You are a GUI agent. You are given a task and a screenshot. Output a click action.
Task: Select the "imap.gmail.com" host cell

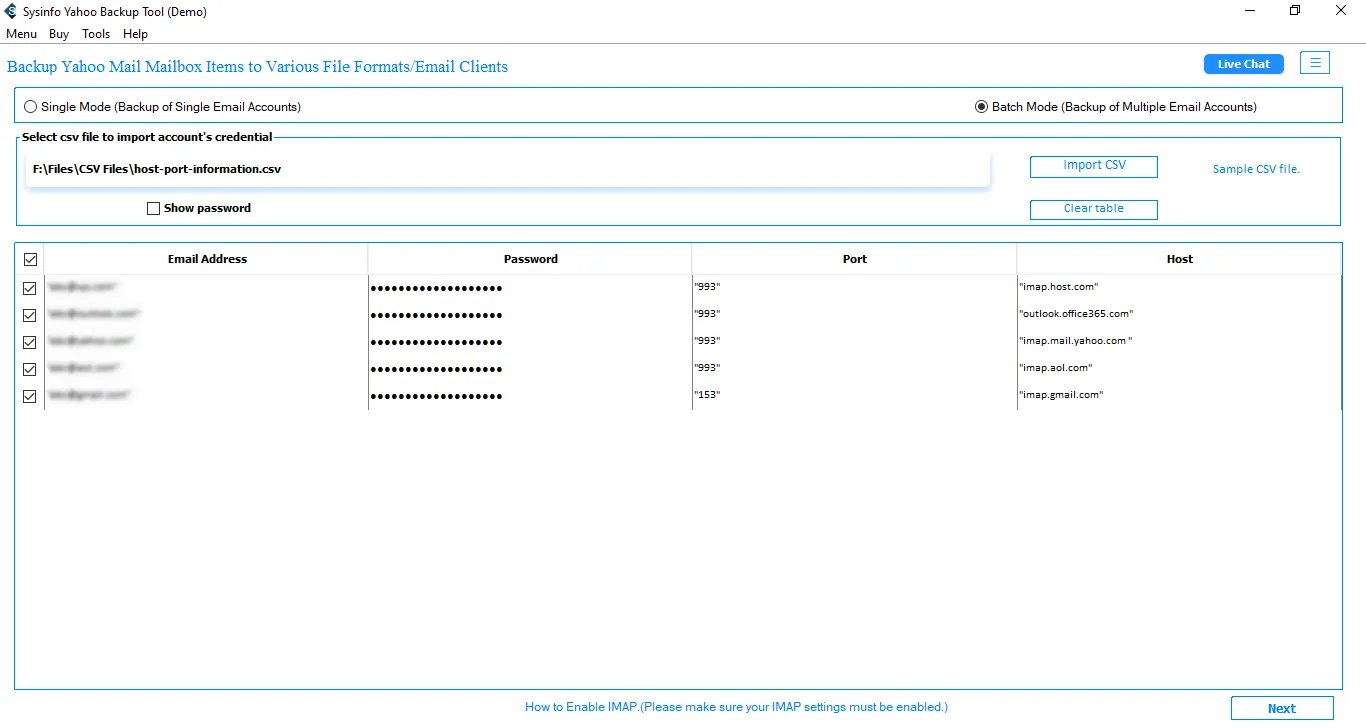tap(1180, 395)
